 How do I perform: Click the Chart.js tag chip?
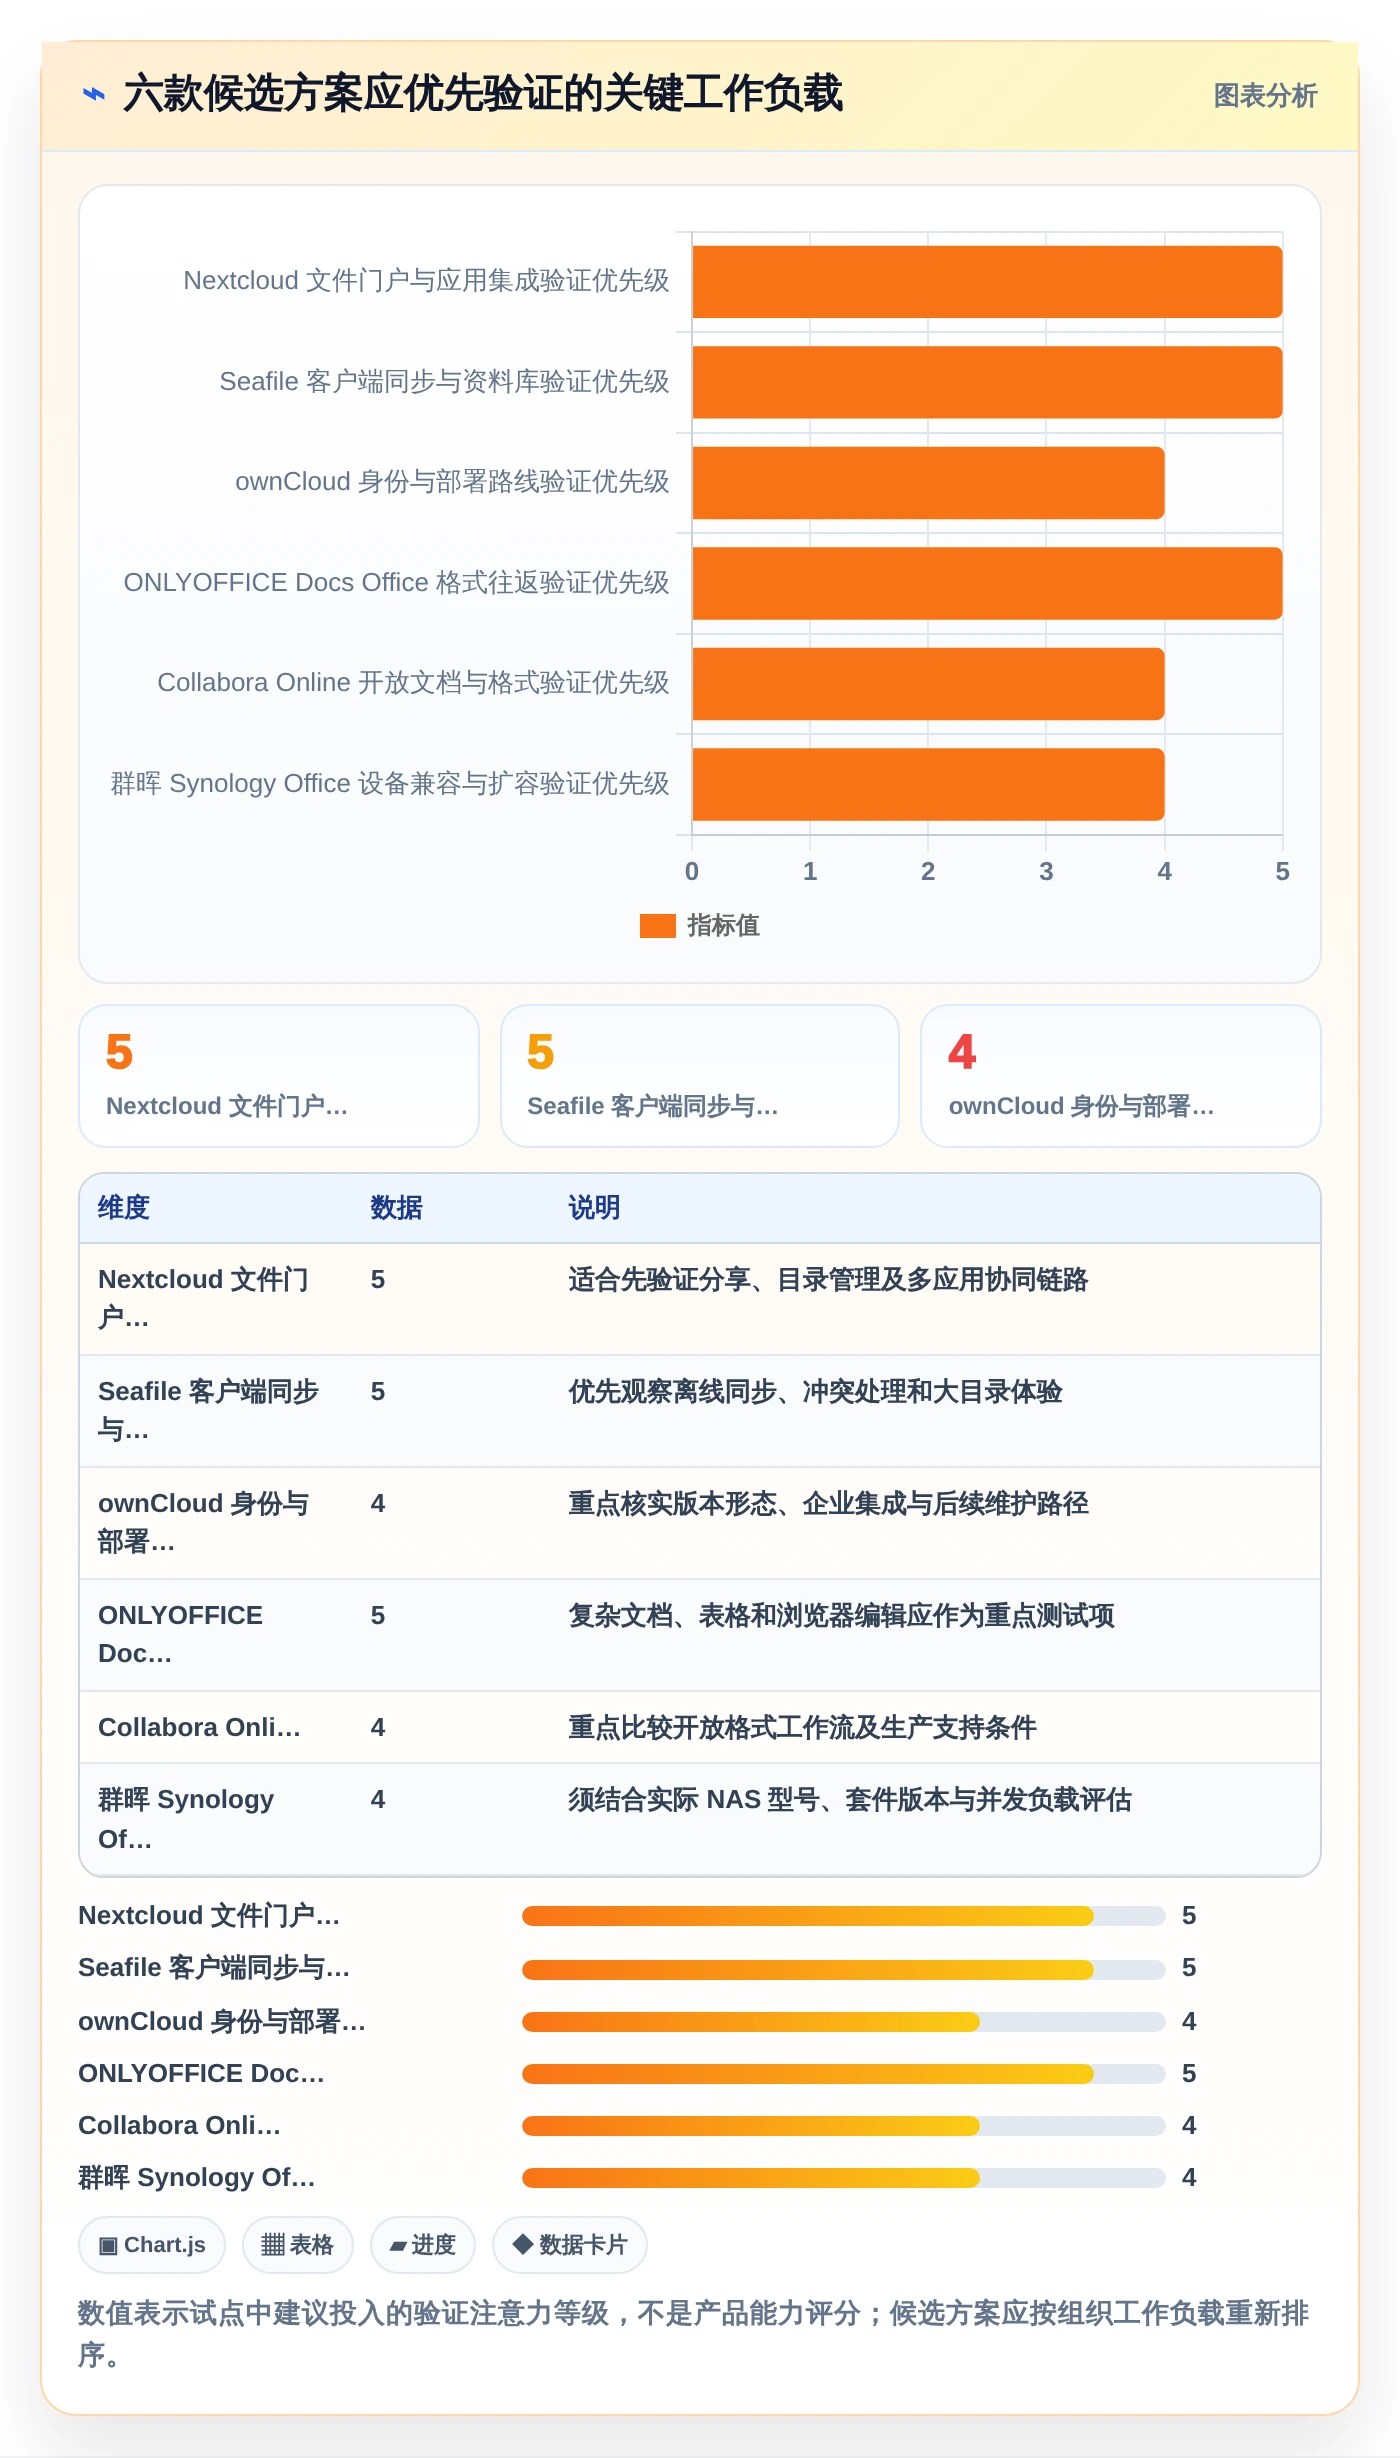pos(152,2245)
